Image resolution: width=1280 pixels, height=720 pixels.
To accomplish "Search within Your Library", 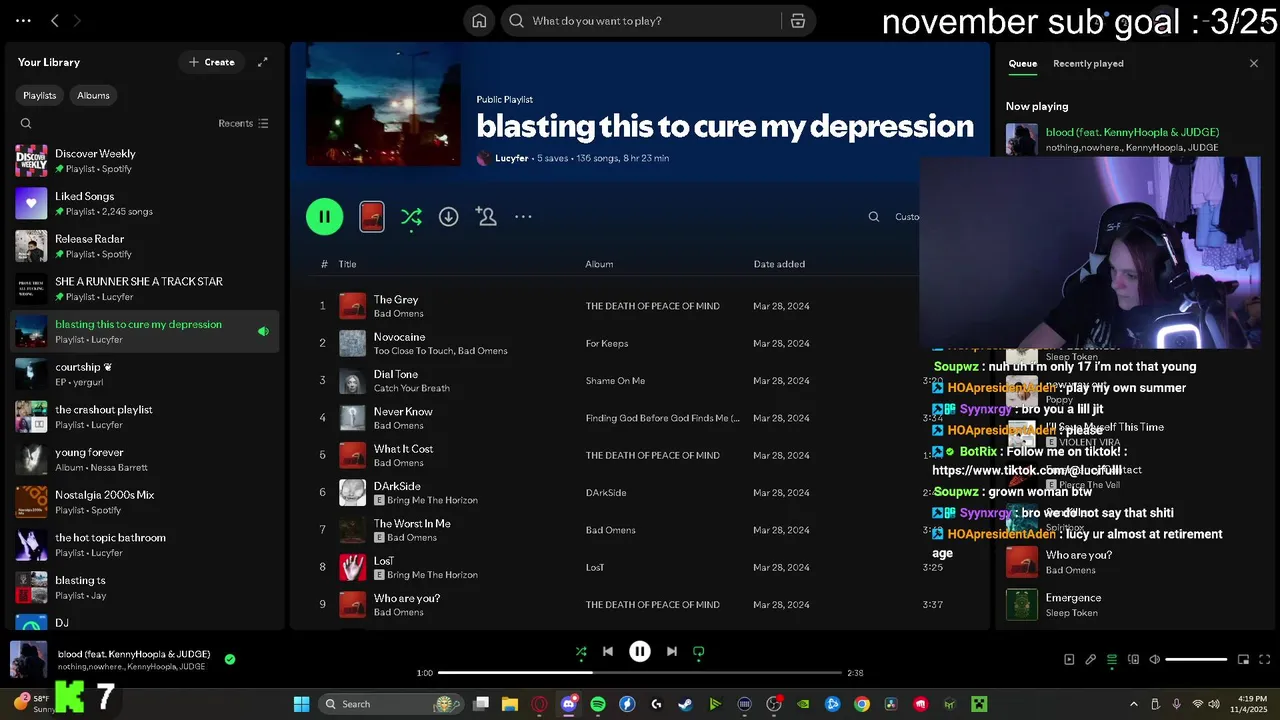I will (26, 124).
